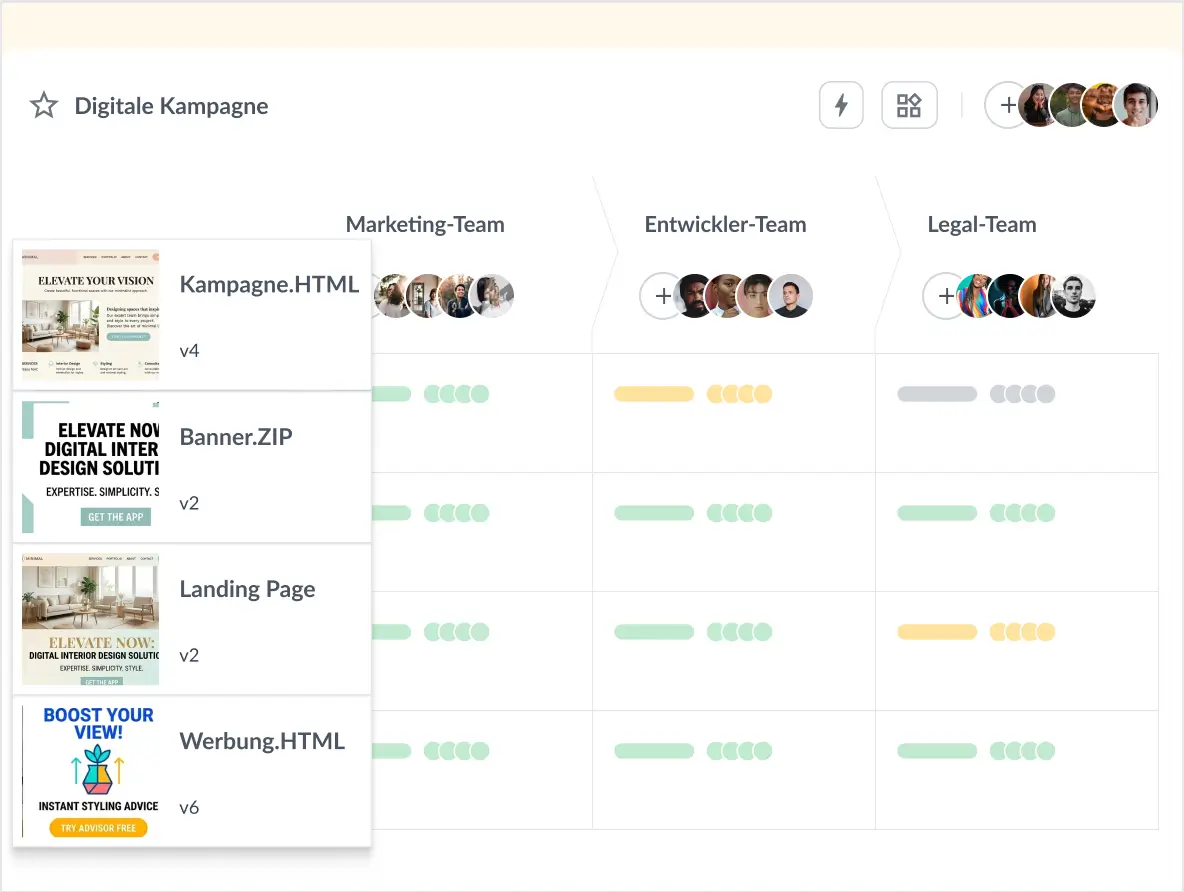Click the Landing Page file name

[247, 589]
